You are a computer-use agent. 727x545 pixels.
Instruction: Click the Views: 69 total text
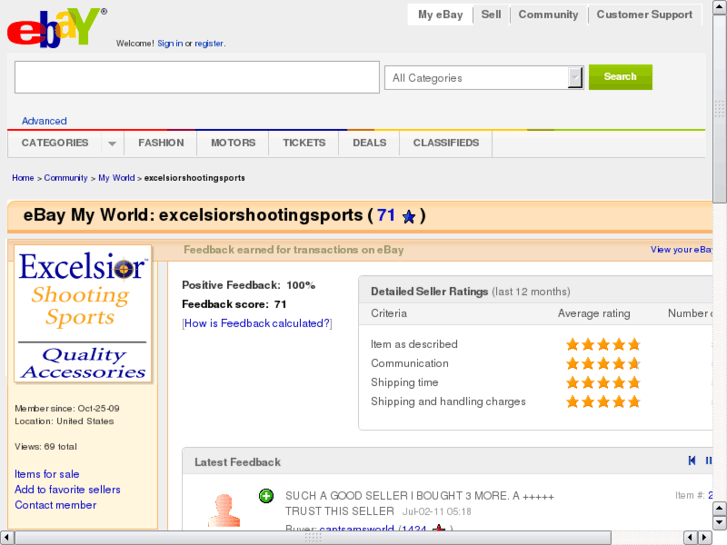[45, 447]
